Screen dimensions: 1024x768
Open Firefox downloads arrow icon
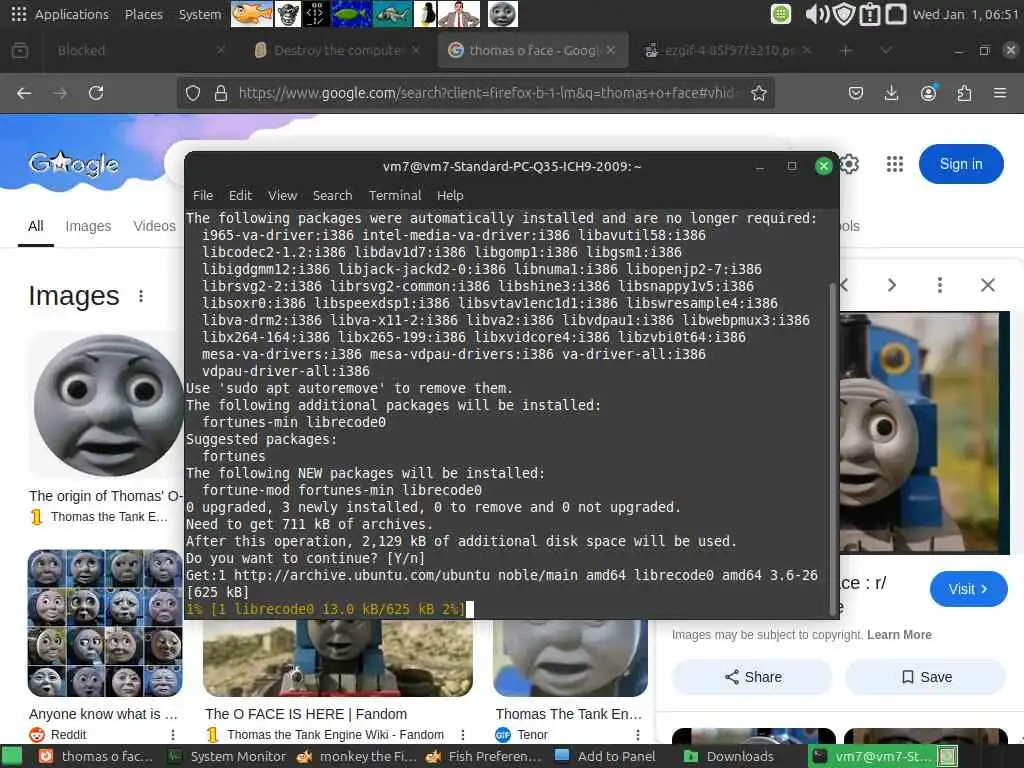pos(891,93)
